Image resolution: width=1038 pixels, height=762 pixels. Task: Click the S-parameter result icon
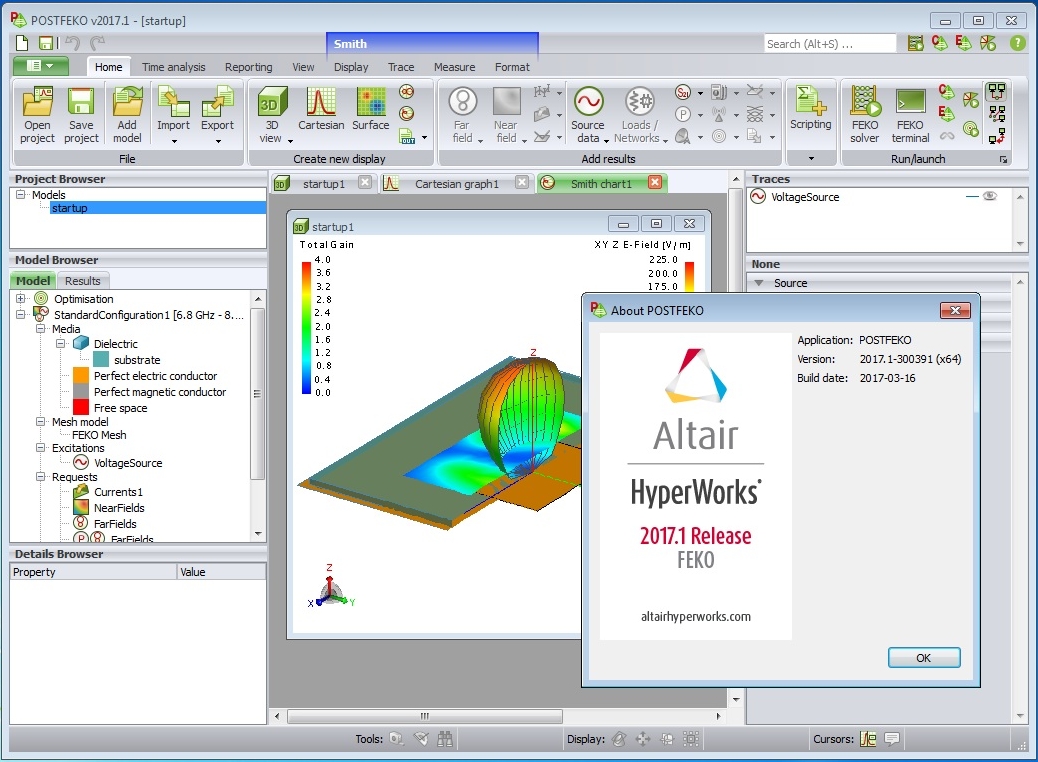pos(683,92)
